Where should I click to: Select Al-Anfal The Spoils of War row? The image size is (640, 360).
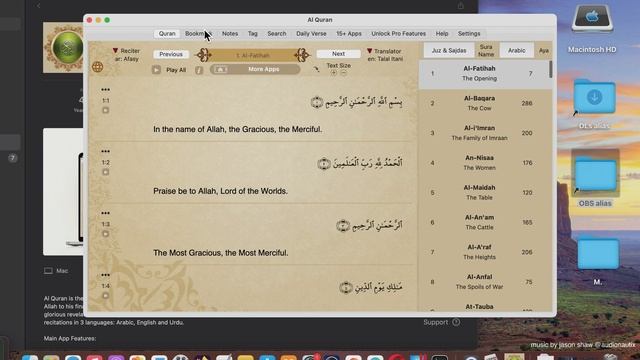[x=485, y=282]
